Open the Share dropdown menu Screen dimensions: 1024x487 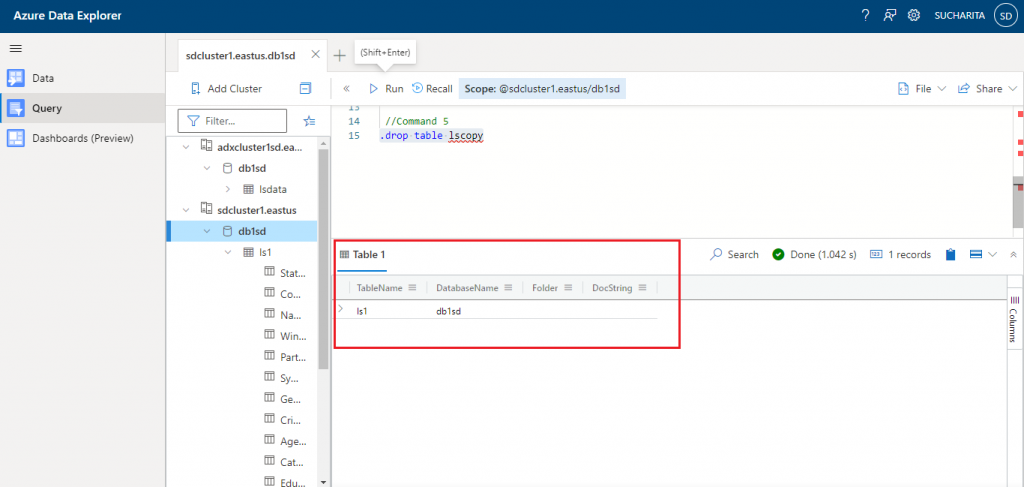point(987,89)
